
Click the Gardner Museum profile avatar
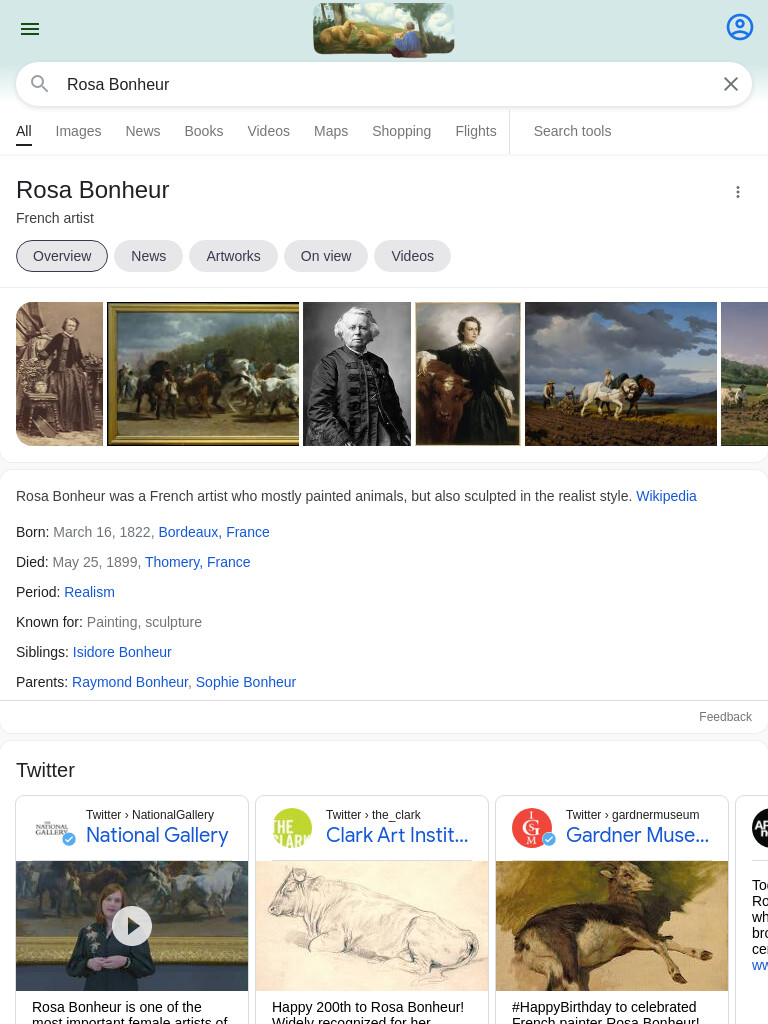[532, 827]
